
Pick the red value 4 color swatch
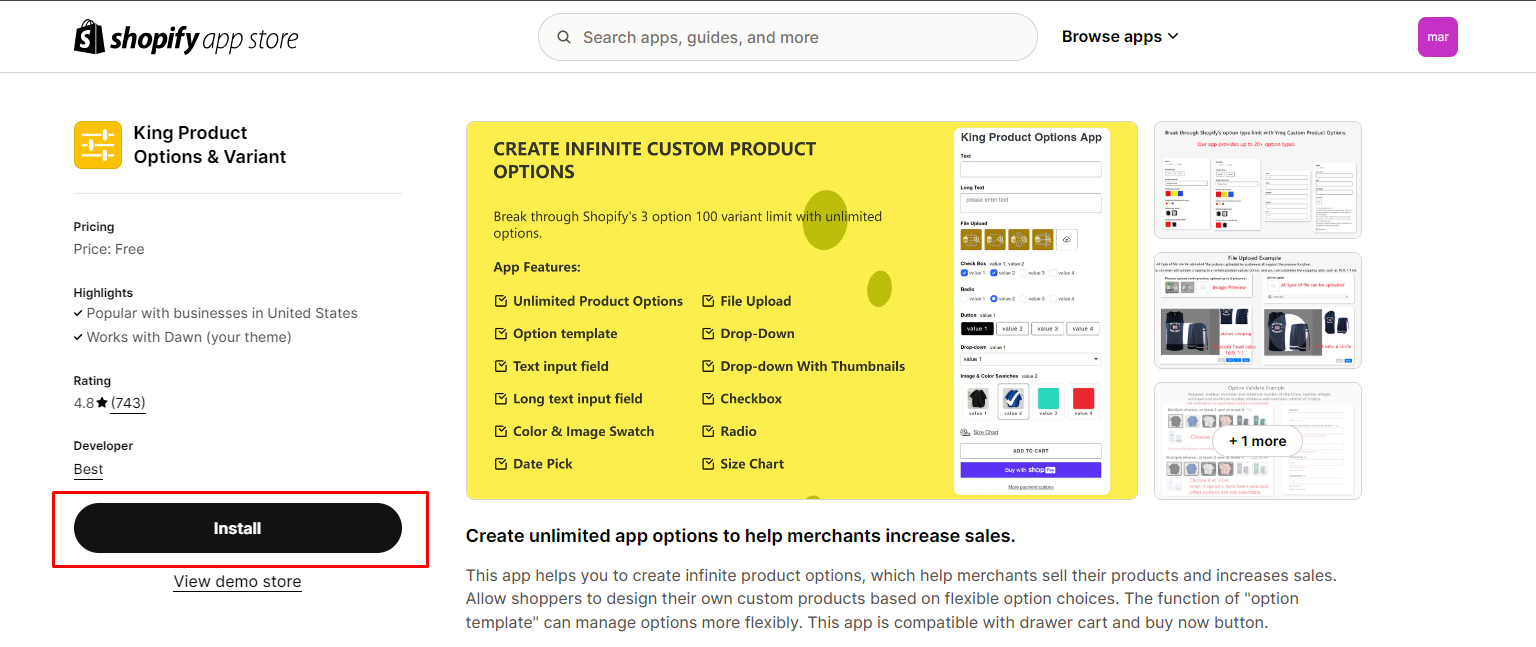(x=1082, y=397)
